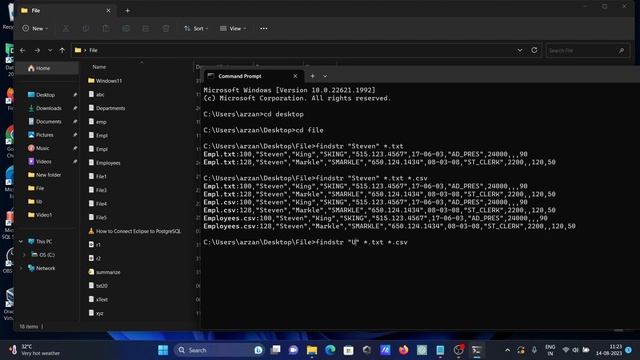Click the Paste icon in Explorer toolbar

tap(106, 29)
